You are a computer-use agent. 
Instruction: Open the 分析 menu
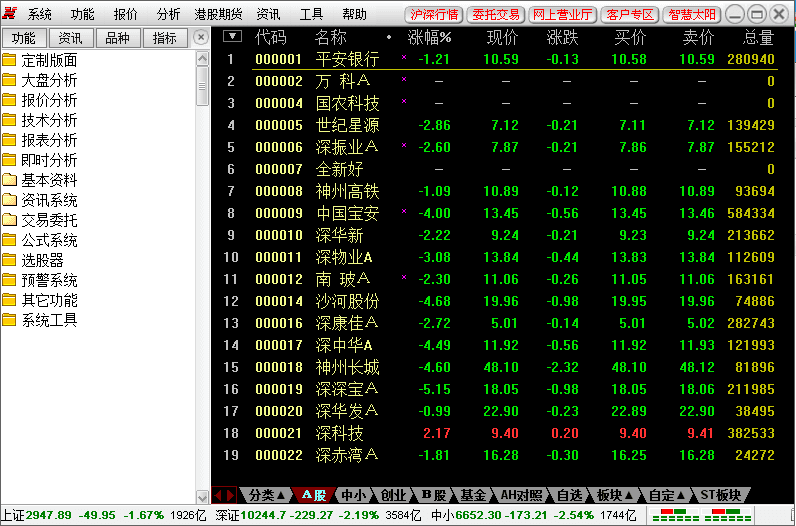(x=169, y=14)
